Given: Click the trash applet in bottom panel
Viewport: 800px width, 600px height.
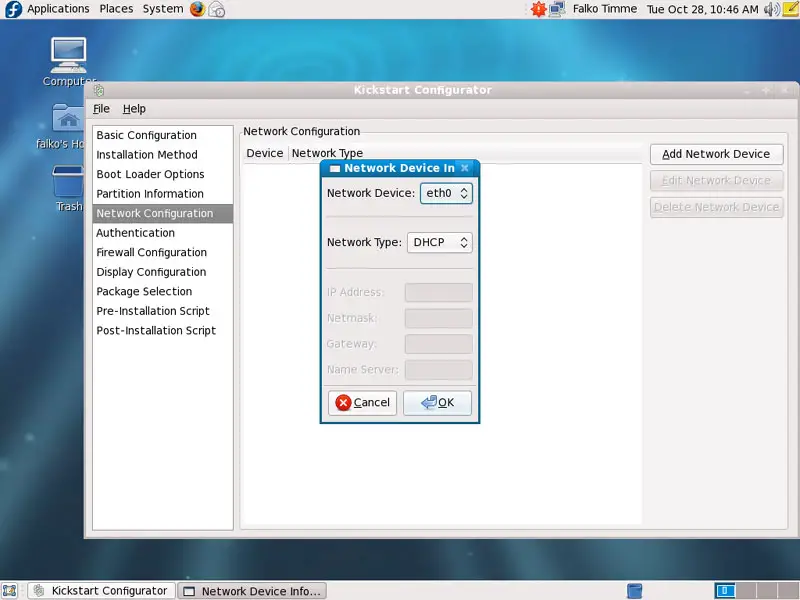Looking at the screenshot, I should pyautogui.click(x=634, y=591).
